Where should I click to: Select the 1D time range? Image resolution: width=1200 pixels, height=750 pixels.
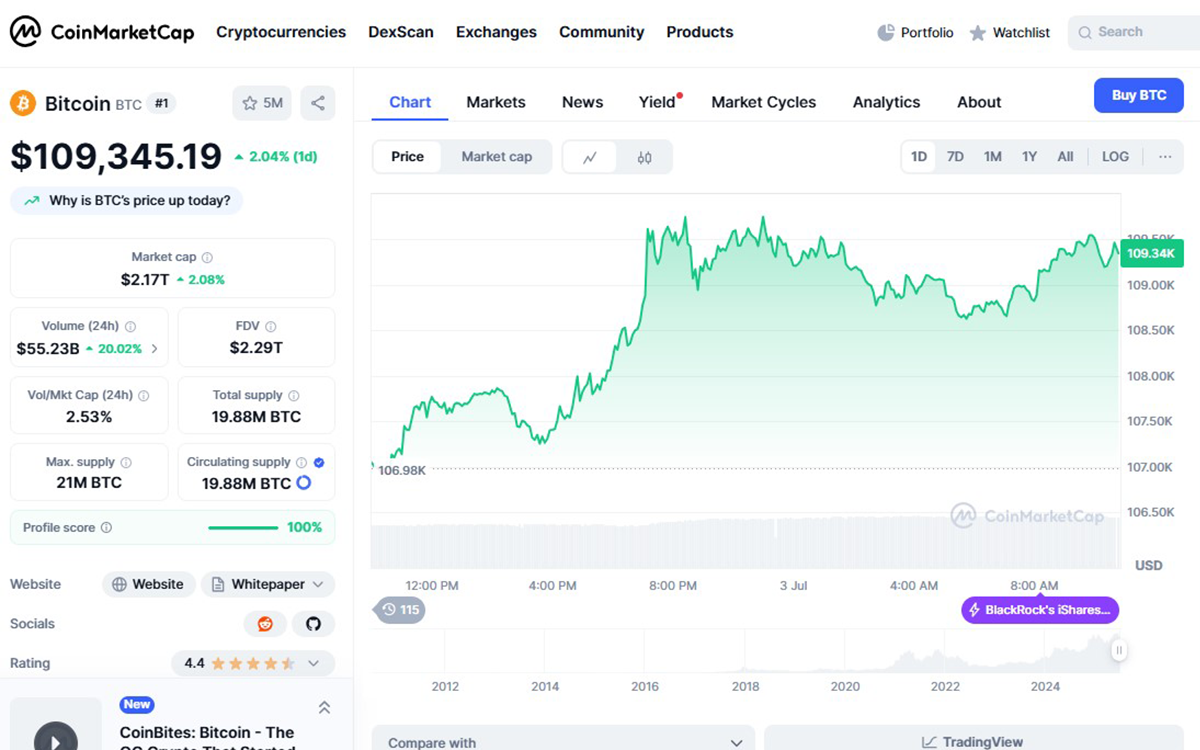919,157
